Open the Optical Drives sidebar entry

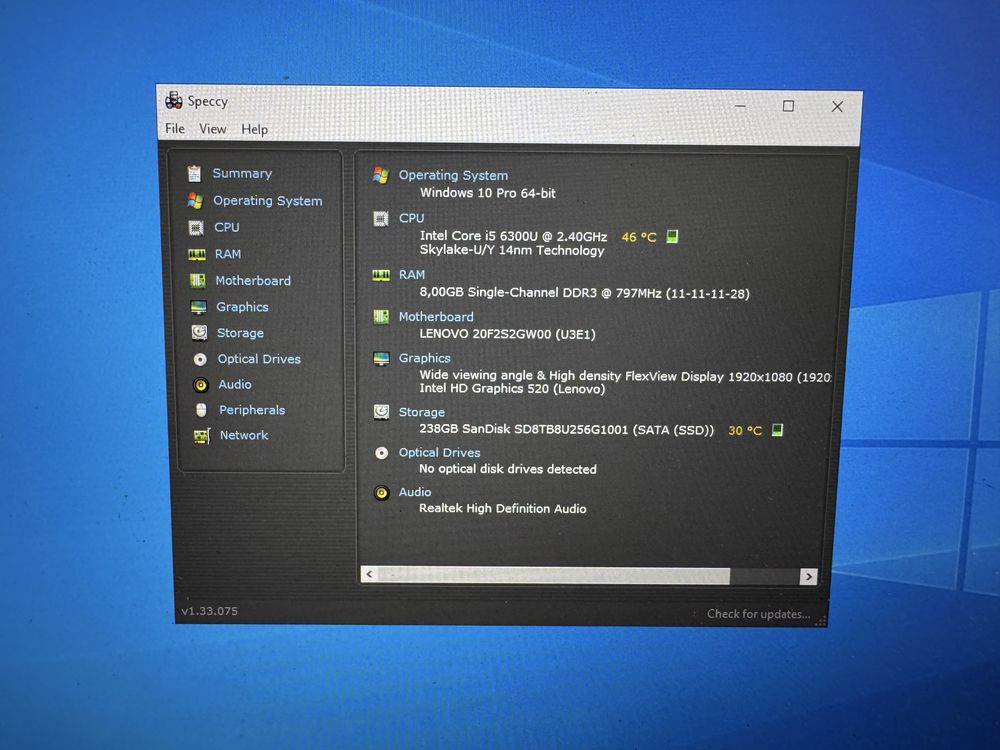click(259, 359)
